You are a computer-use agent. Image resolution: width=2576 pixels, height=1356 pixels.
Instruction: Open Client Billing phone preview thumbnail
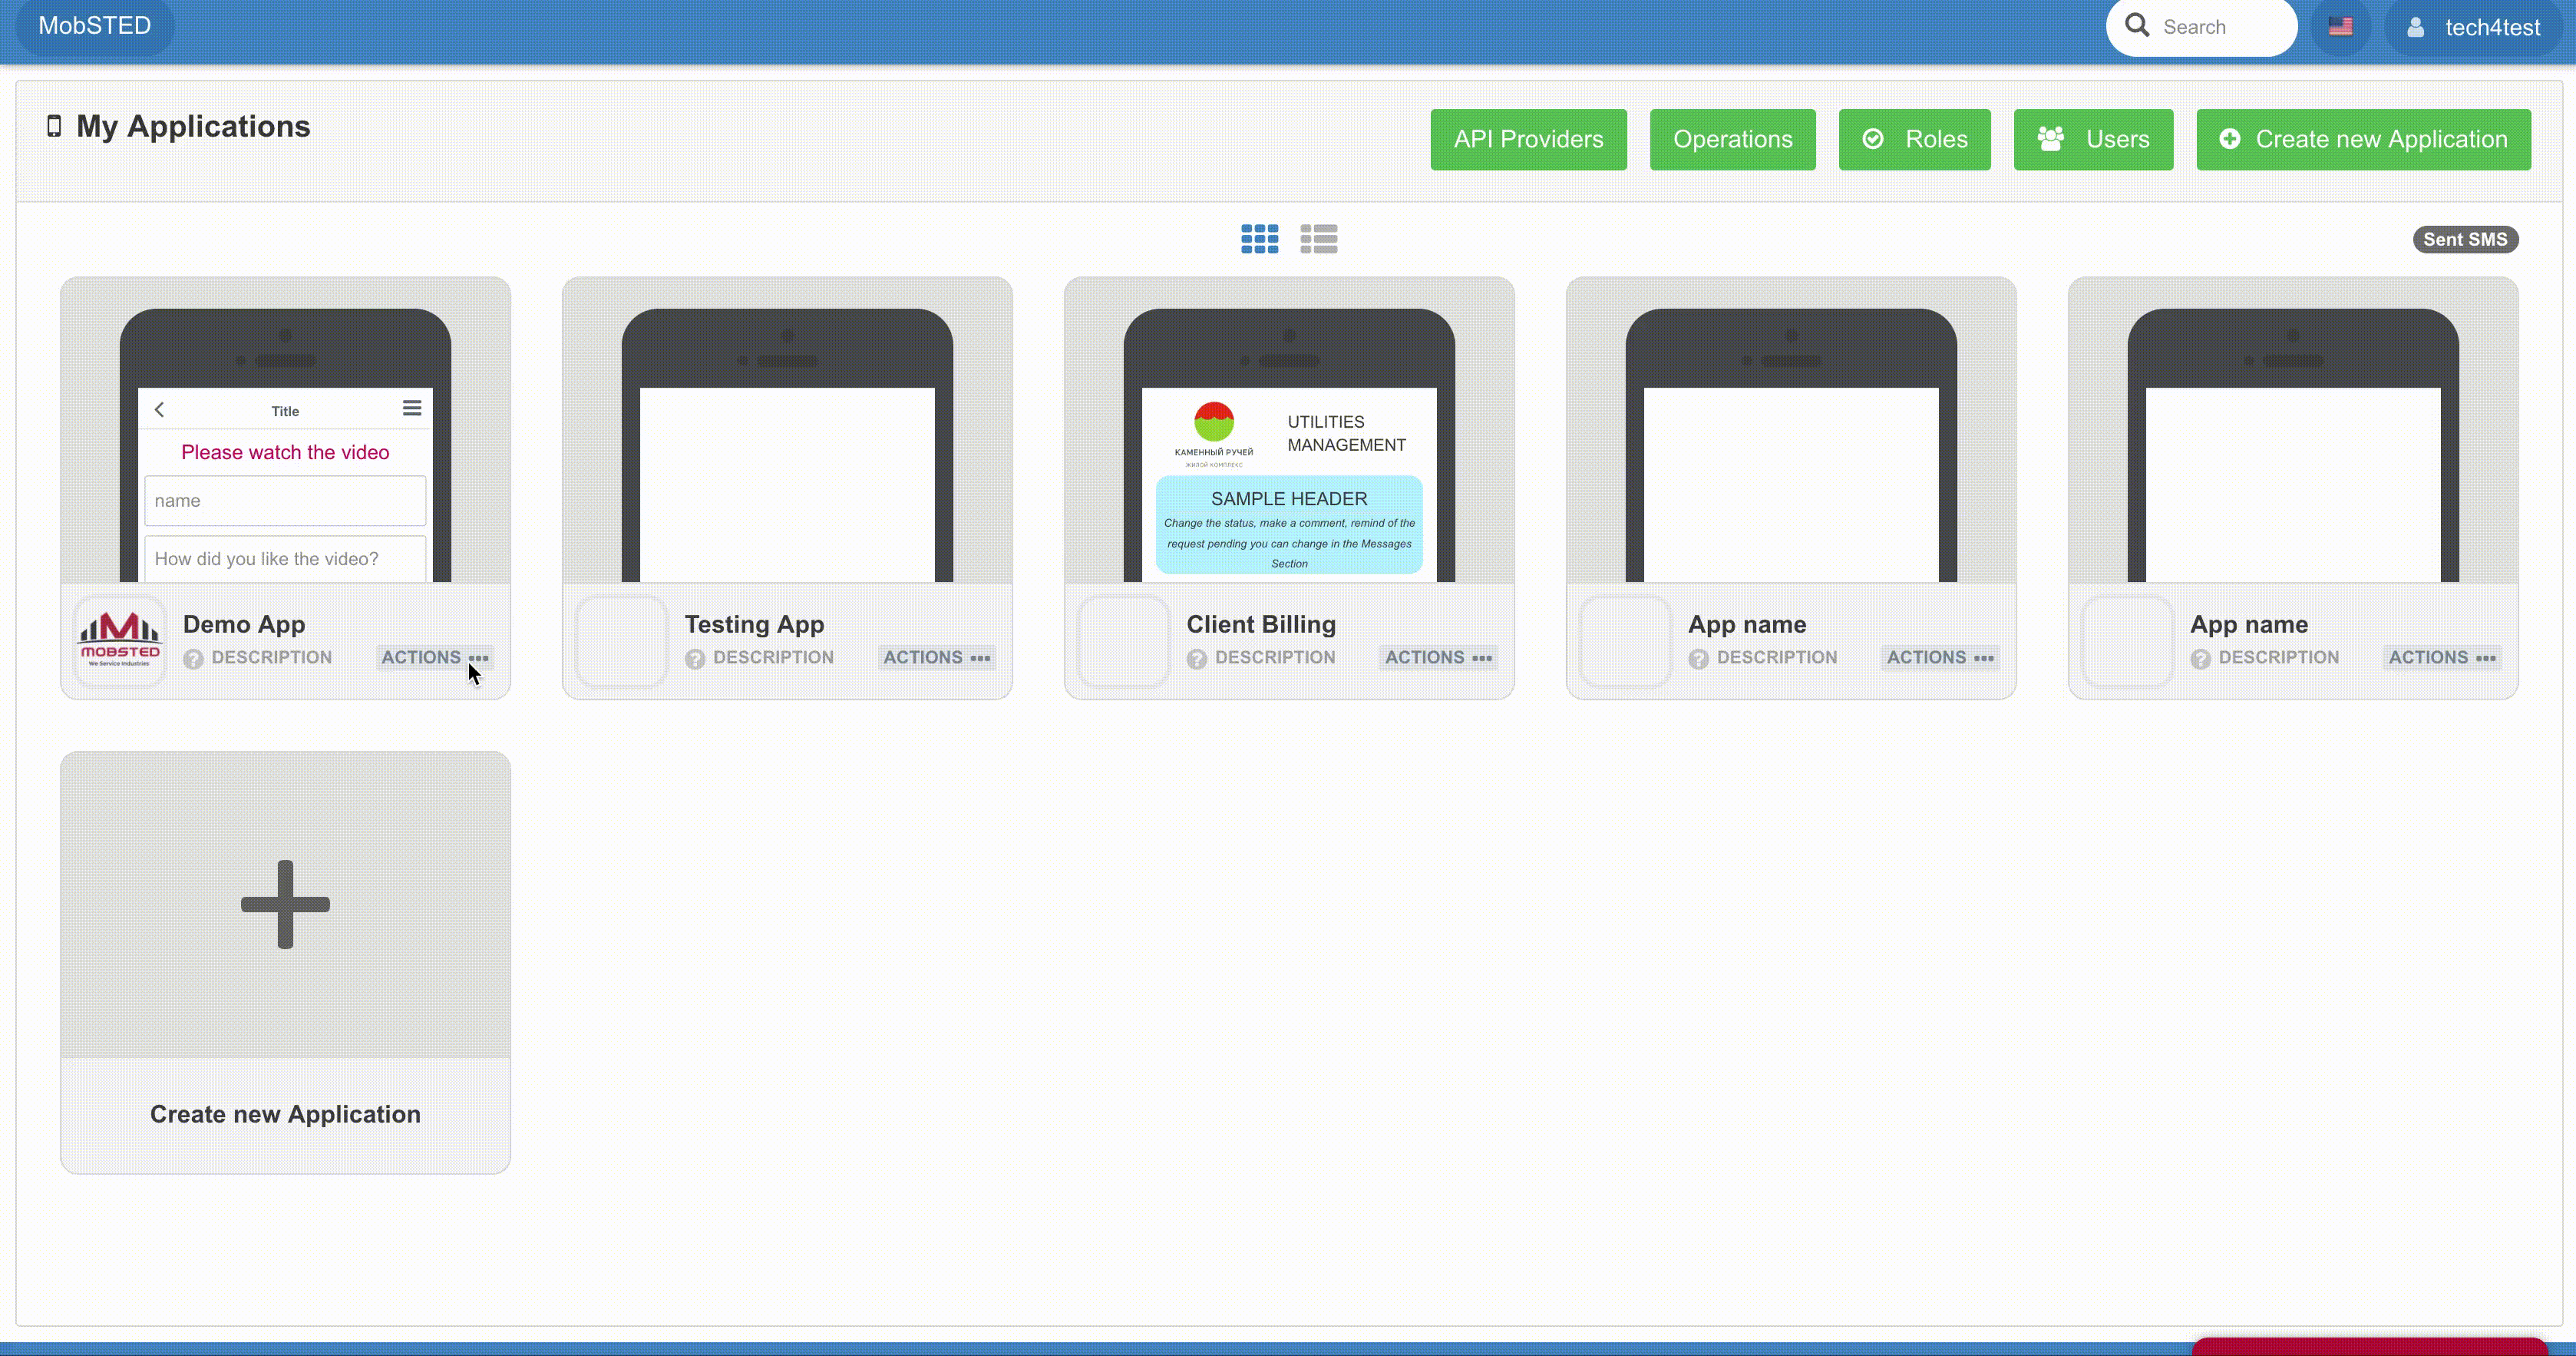1289,430
